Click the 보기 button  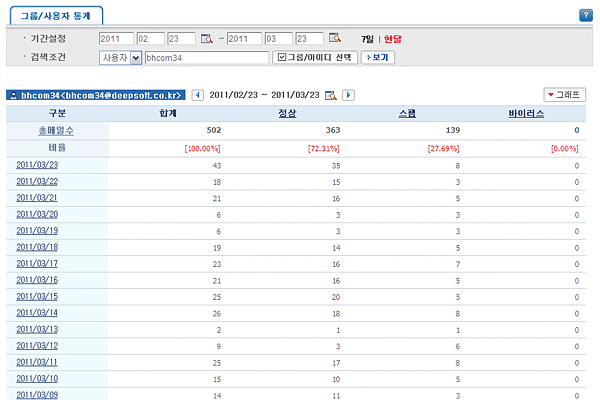click(x=378, y=57)
